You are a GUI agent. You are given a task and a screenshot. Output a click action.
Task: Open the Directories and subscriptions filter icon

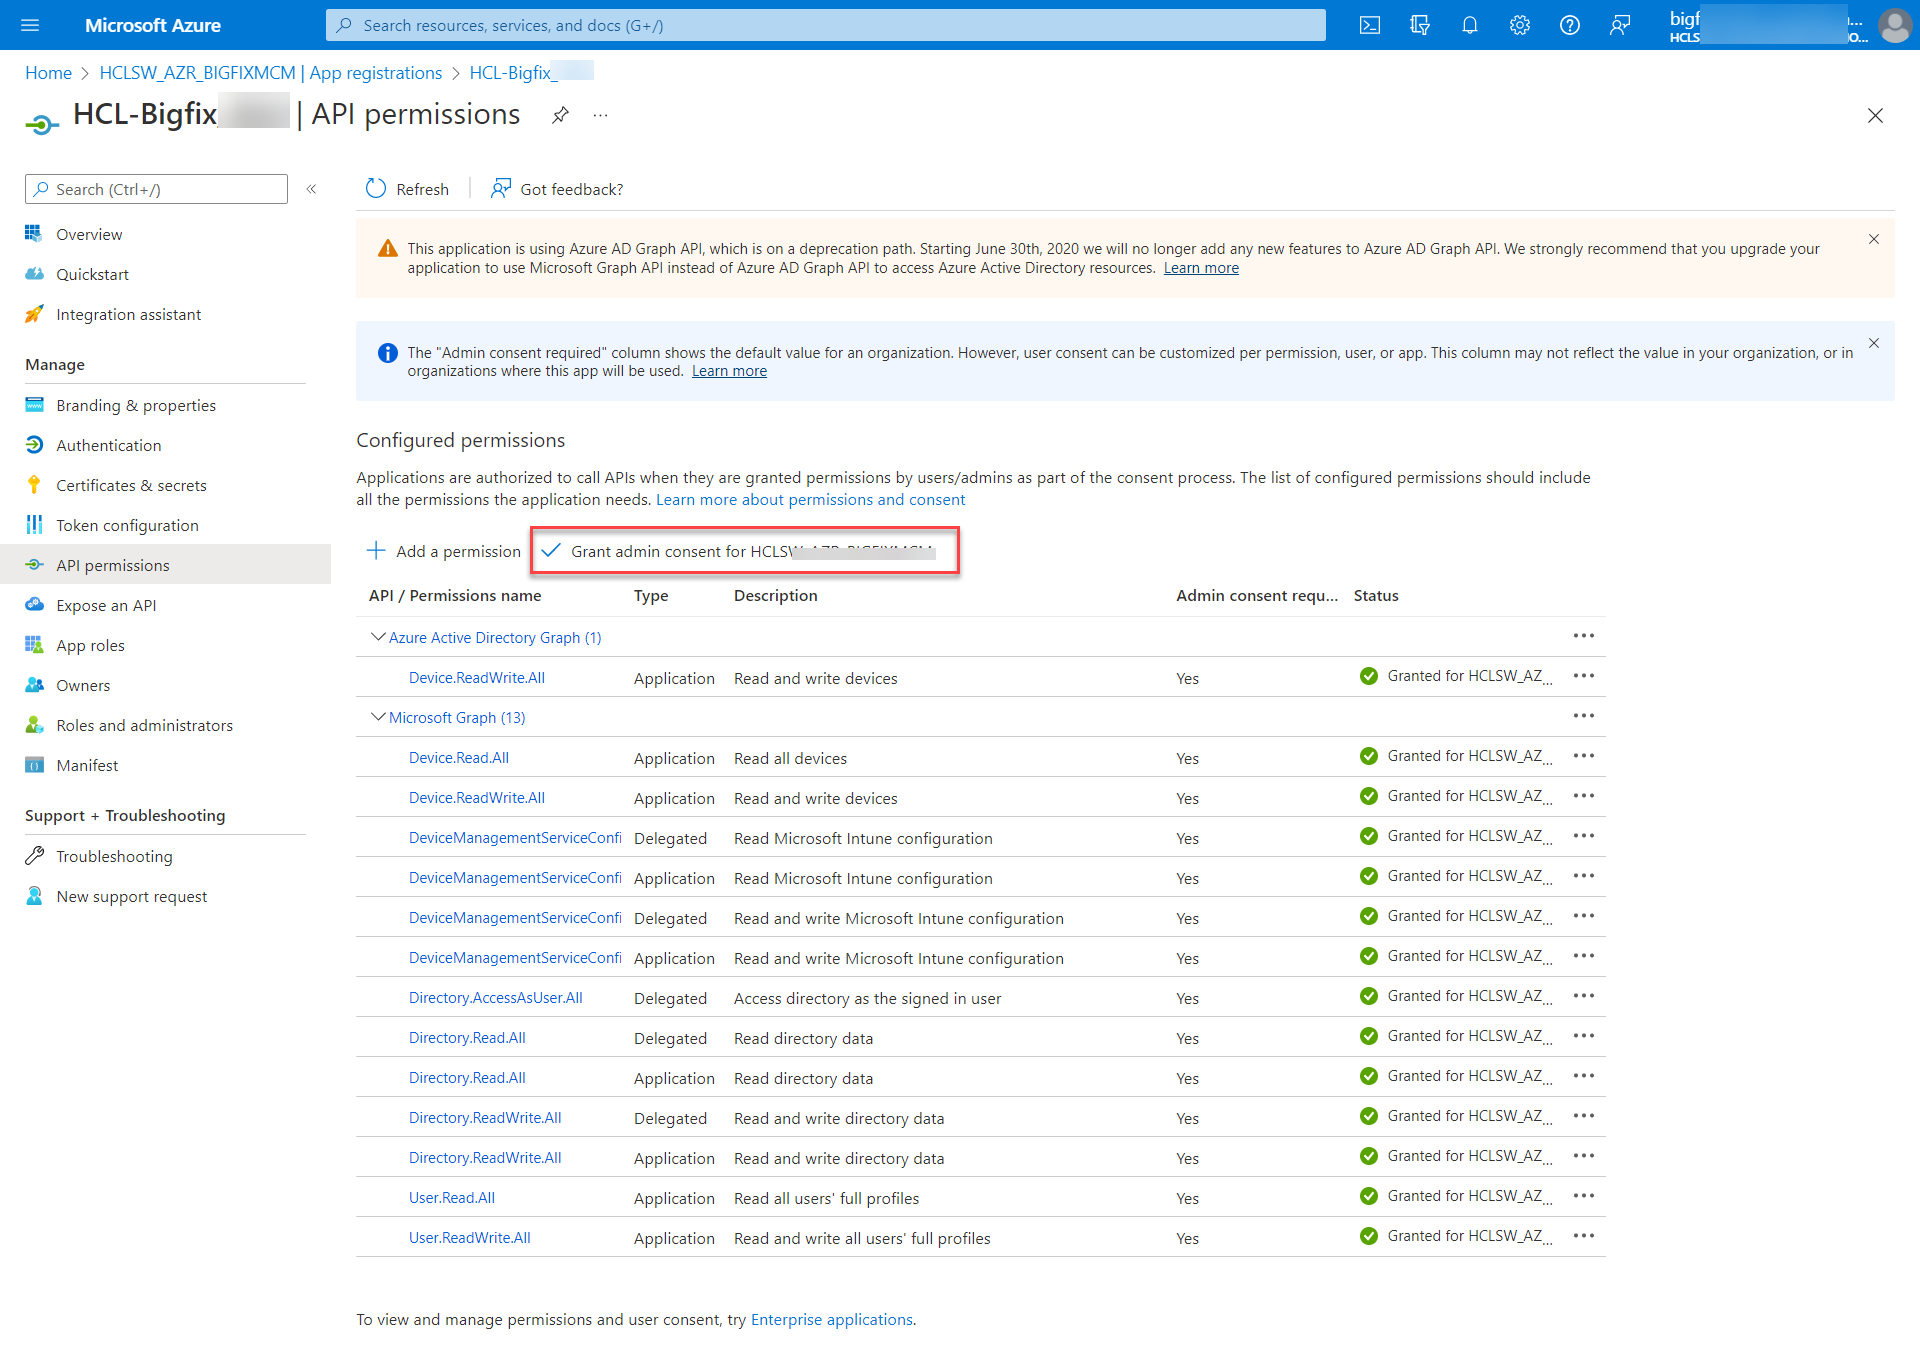(1420, 25)
